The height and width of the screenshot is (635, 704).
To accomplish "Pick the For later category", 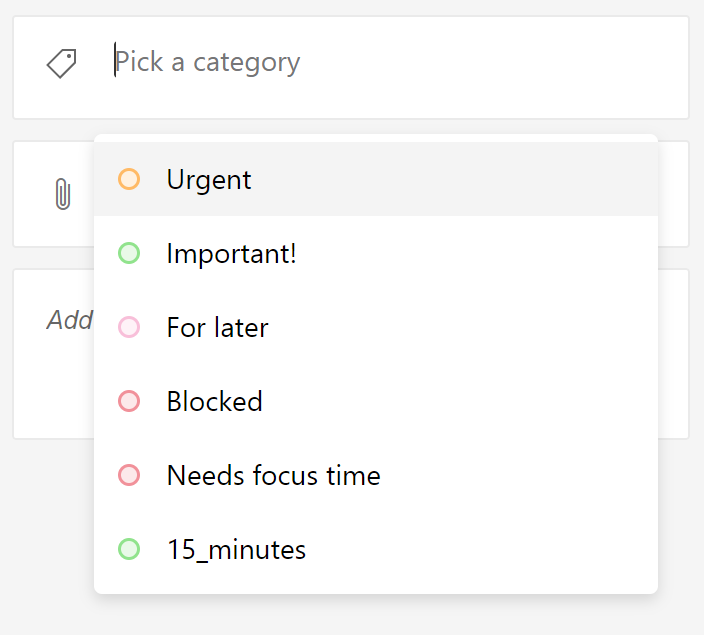I will pyautogui.click(x=376, y=327).
